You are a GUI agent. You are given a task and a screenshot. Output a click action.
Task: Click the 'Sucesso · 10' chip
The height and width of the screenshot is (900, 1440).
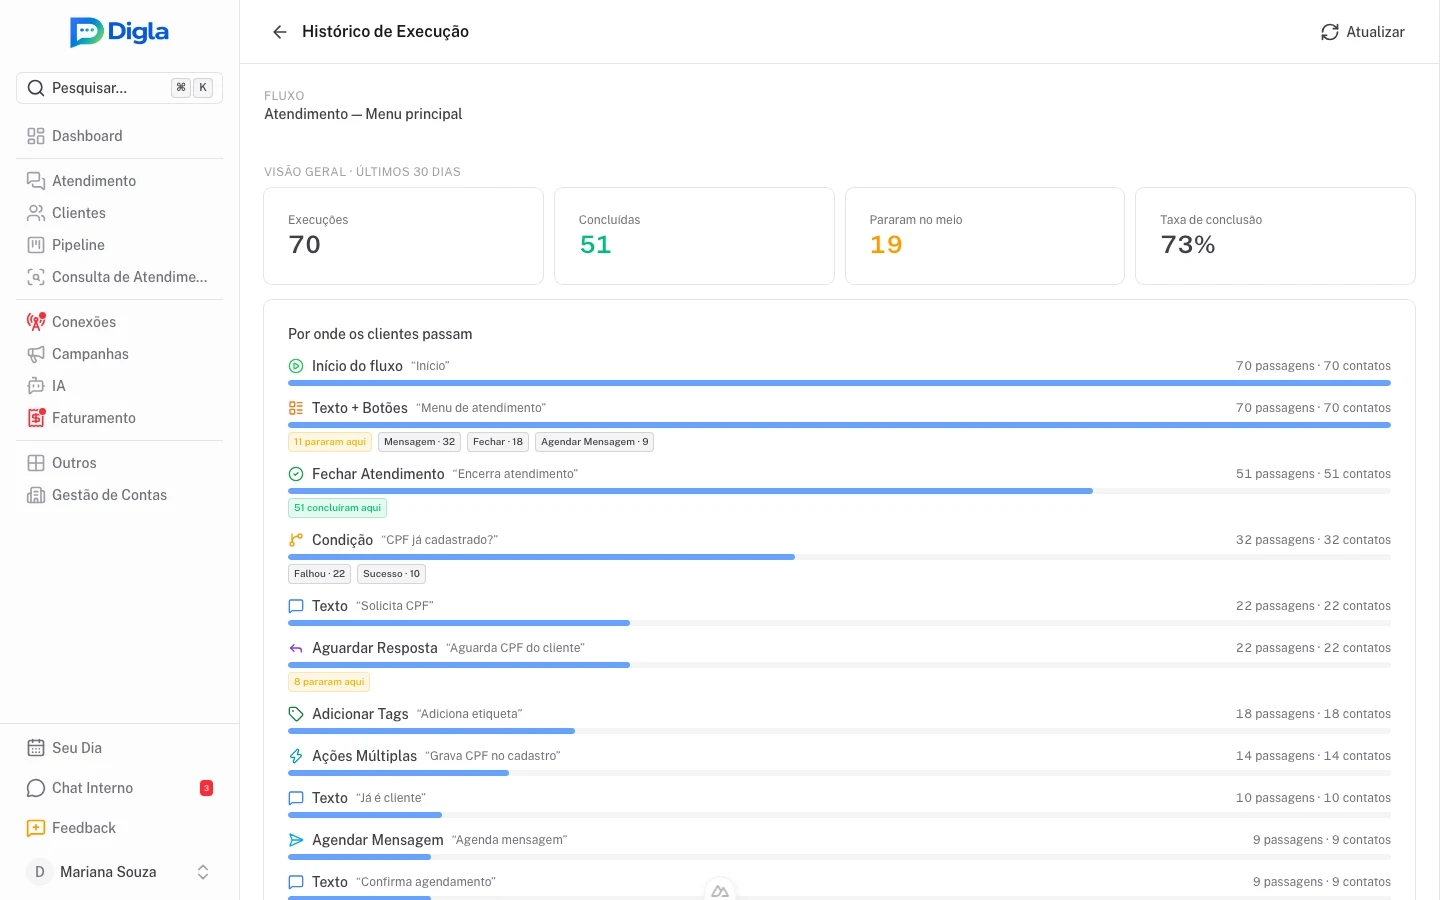click(x=391, y=574)
